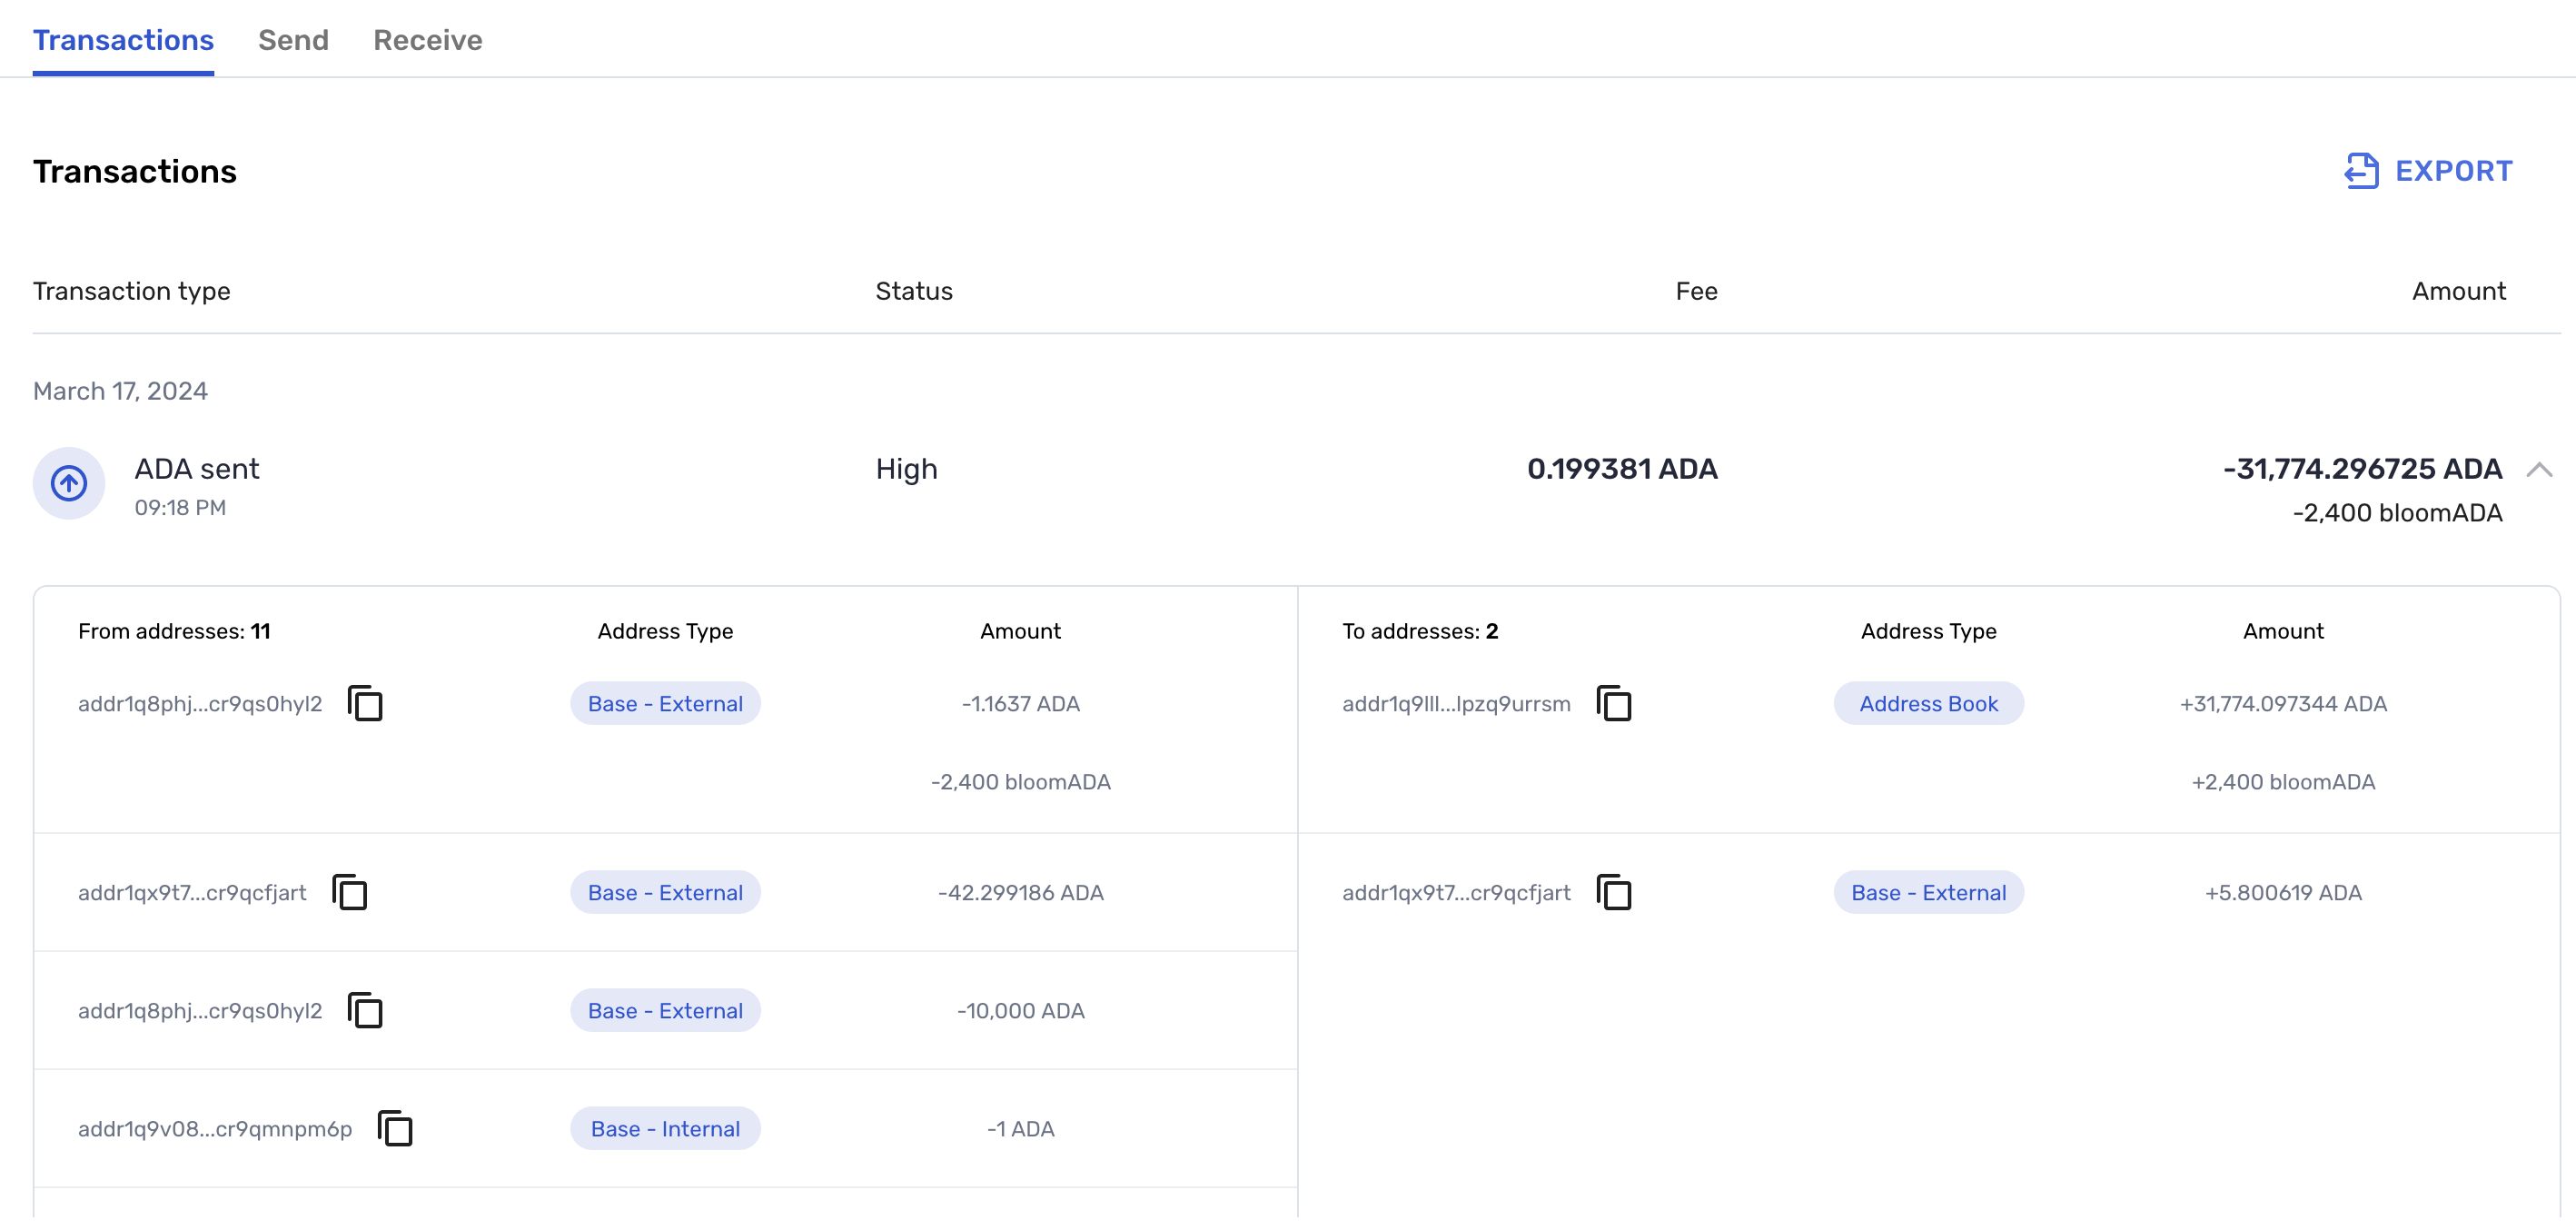Click the ADA sent arrow-up icon
2576x1230 pixels.
click(69, 484)
